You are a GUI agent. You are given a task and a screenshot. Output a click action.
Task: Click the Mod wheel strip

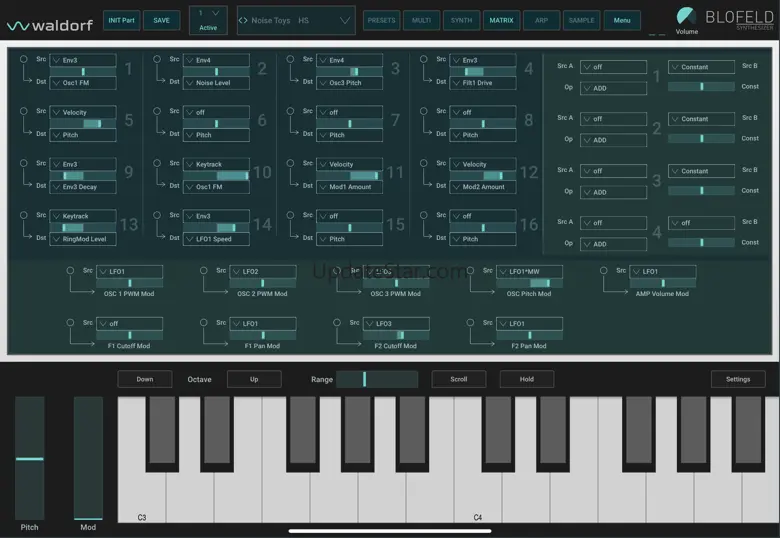point(88,458)
